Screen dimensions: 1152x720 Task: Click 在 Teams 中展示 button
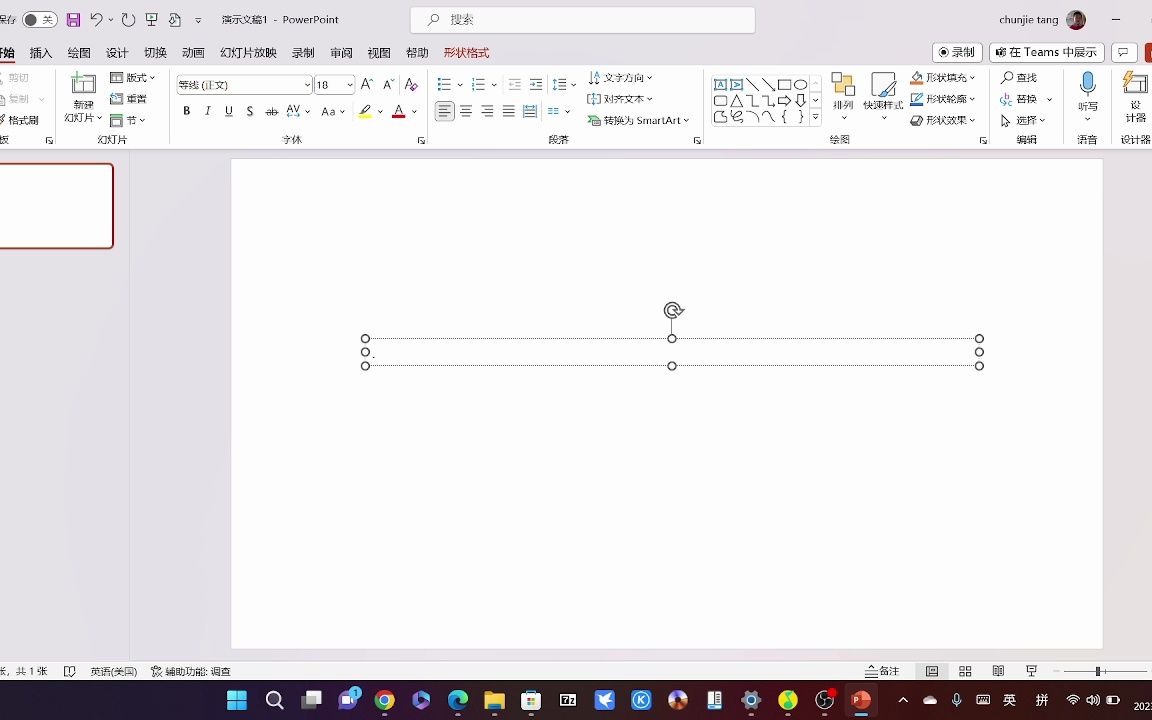[x=1046, y=52]
